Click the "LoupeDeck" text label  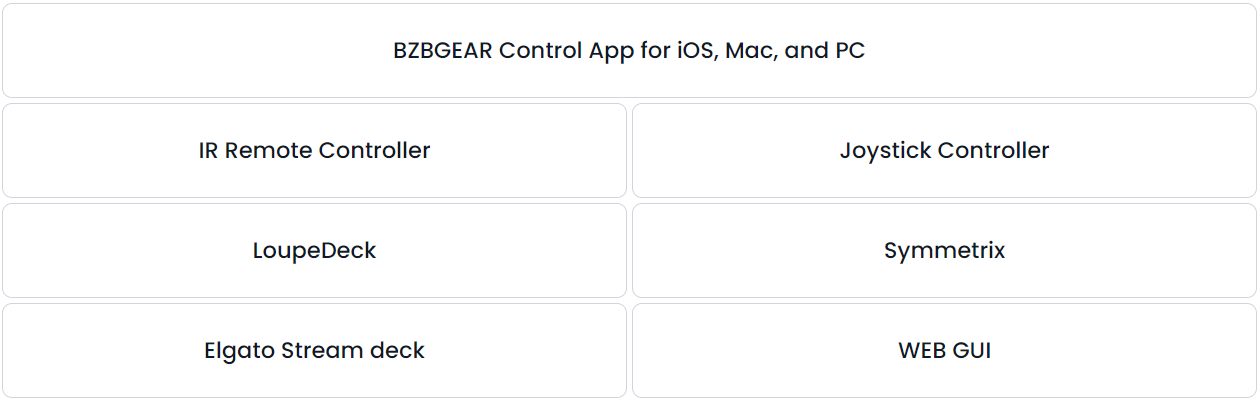pyautogui.click(x=314, y=251)
